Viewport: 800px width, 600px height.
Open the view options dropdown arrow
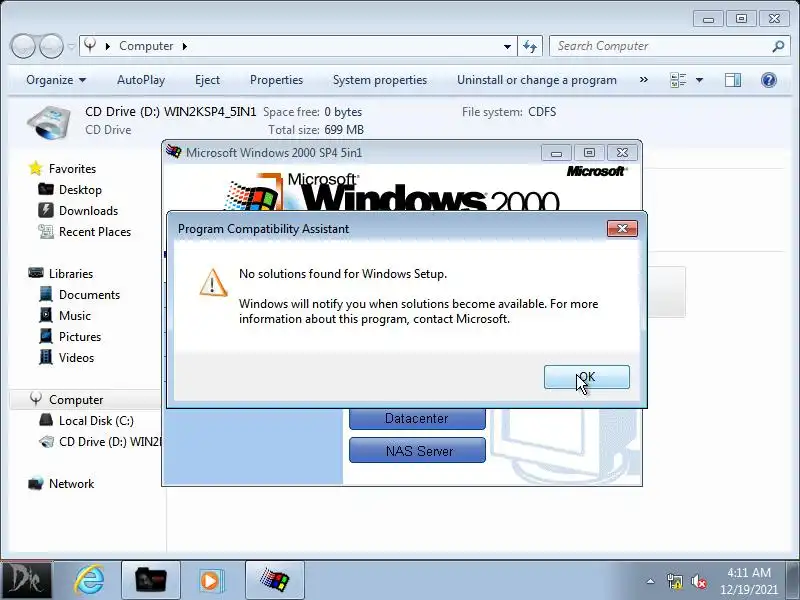(699, 80)
